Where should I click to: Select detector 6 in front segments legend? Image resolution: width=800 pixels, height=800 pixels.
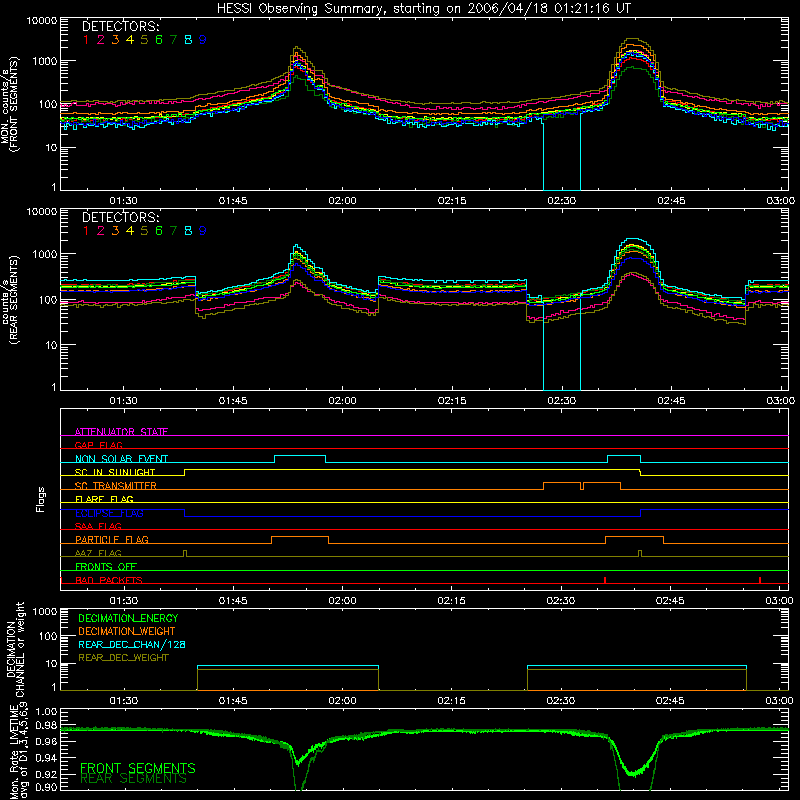(x=159, y=40)
